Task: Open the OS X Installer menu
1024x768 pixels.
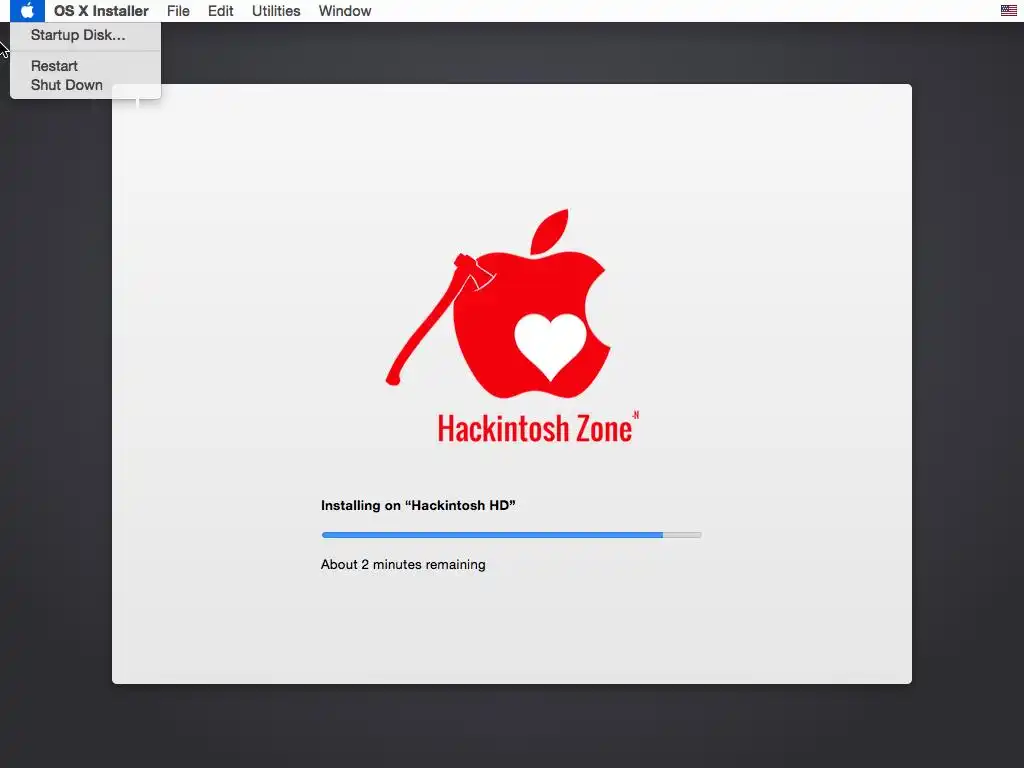Action: coord(101,11)
